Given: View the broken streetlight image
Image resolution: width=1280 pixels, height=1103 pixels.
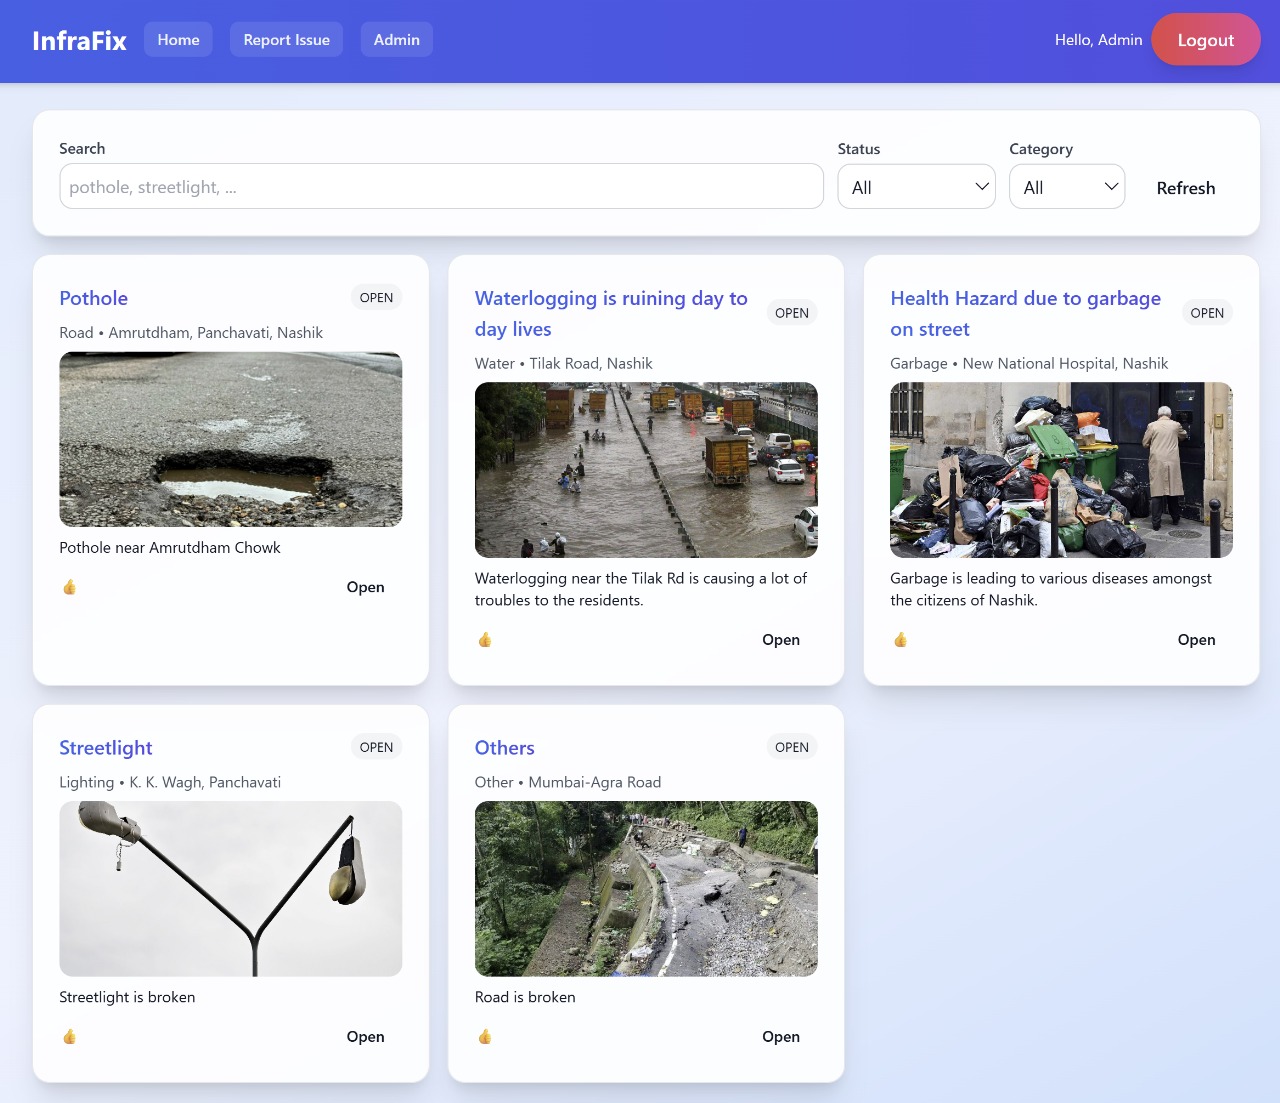Looking at the screenshot, I should [231, 888].
